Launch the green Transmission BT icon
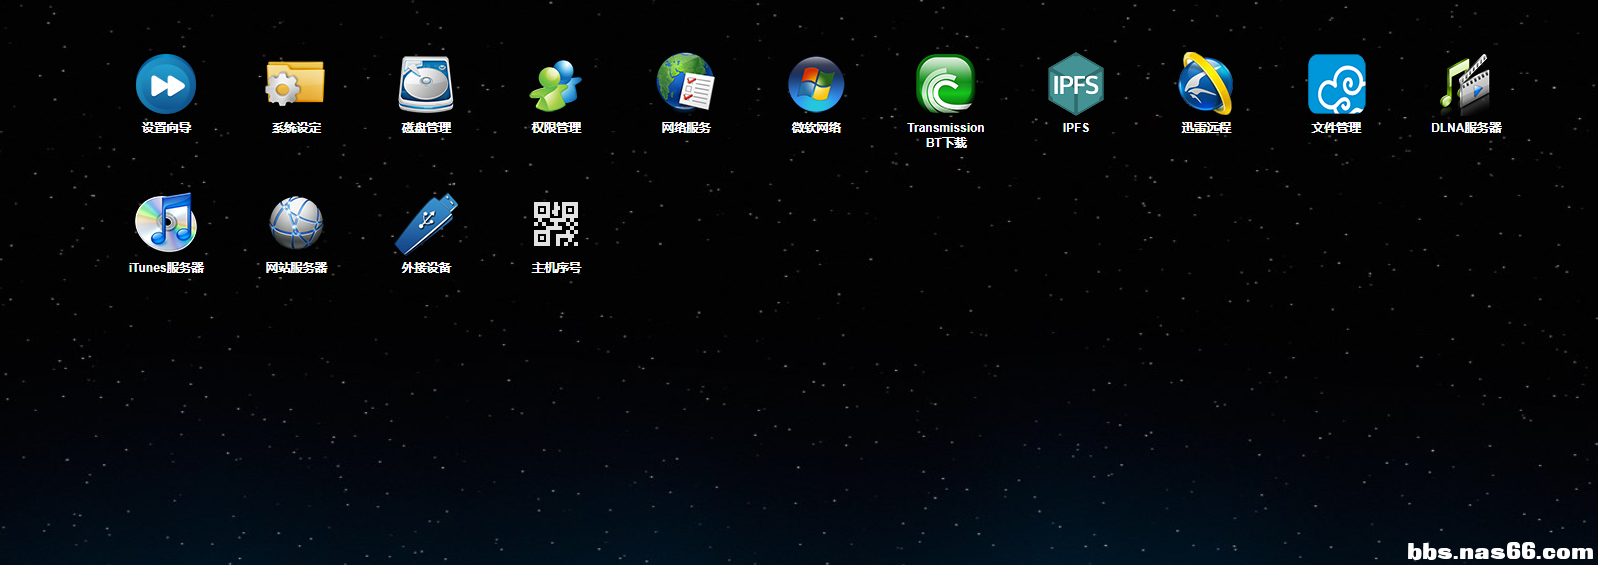This screenshot has height=565, width=1598. 946,84
